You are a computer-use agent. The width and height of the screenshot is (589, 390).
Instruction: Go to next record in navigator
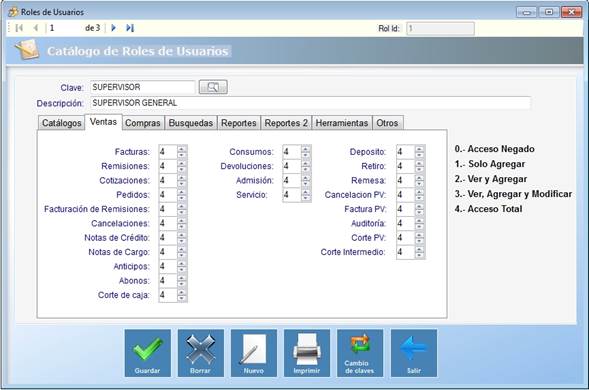(113, 28)
